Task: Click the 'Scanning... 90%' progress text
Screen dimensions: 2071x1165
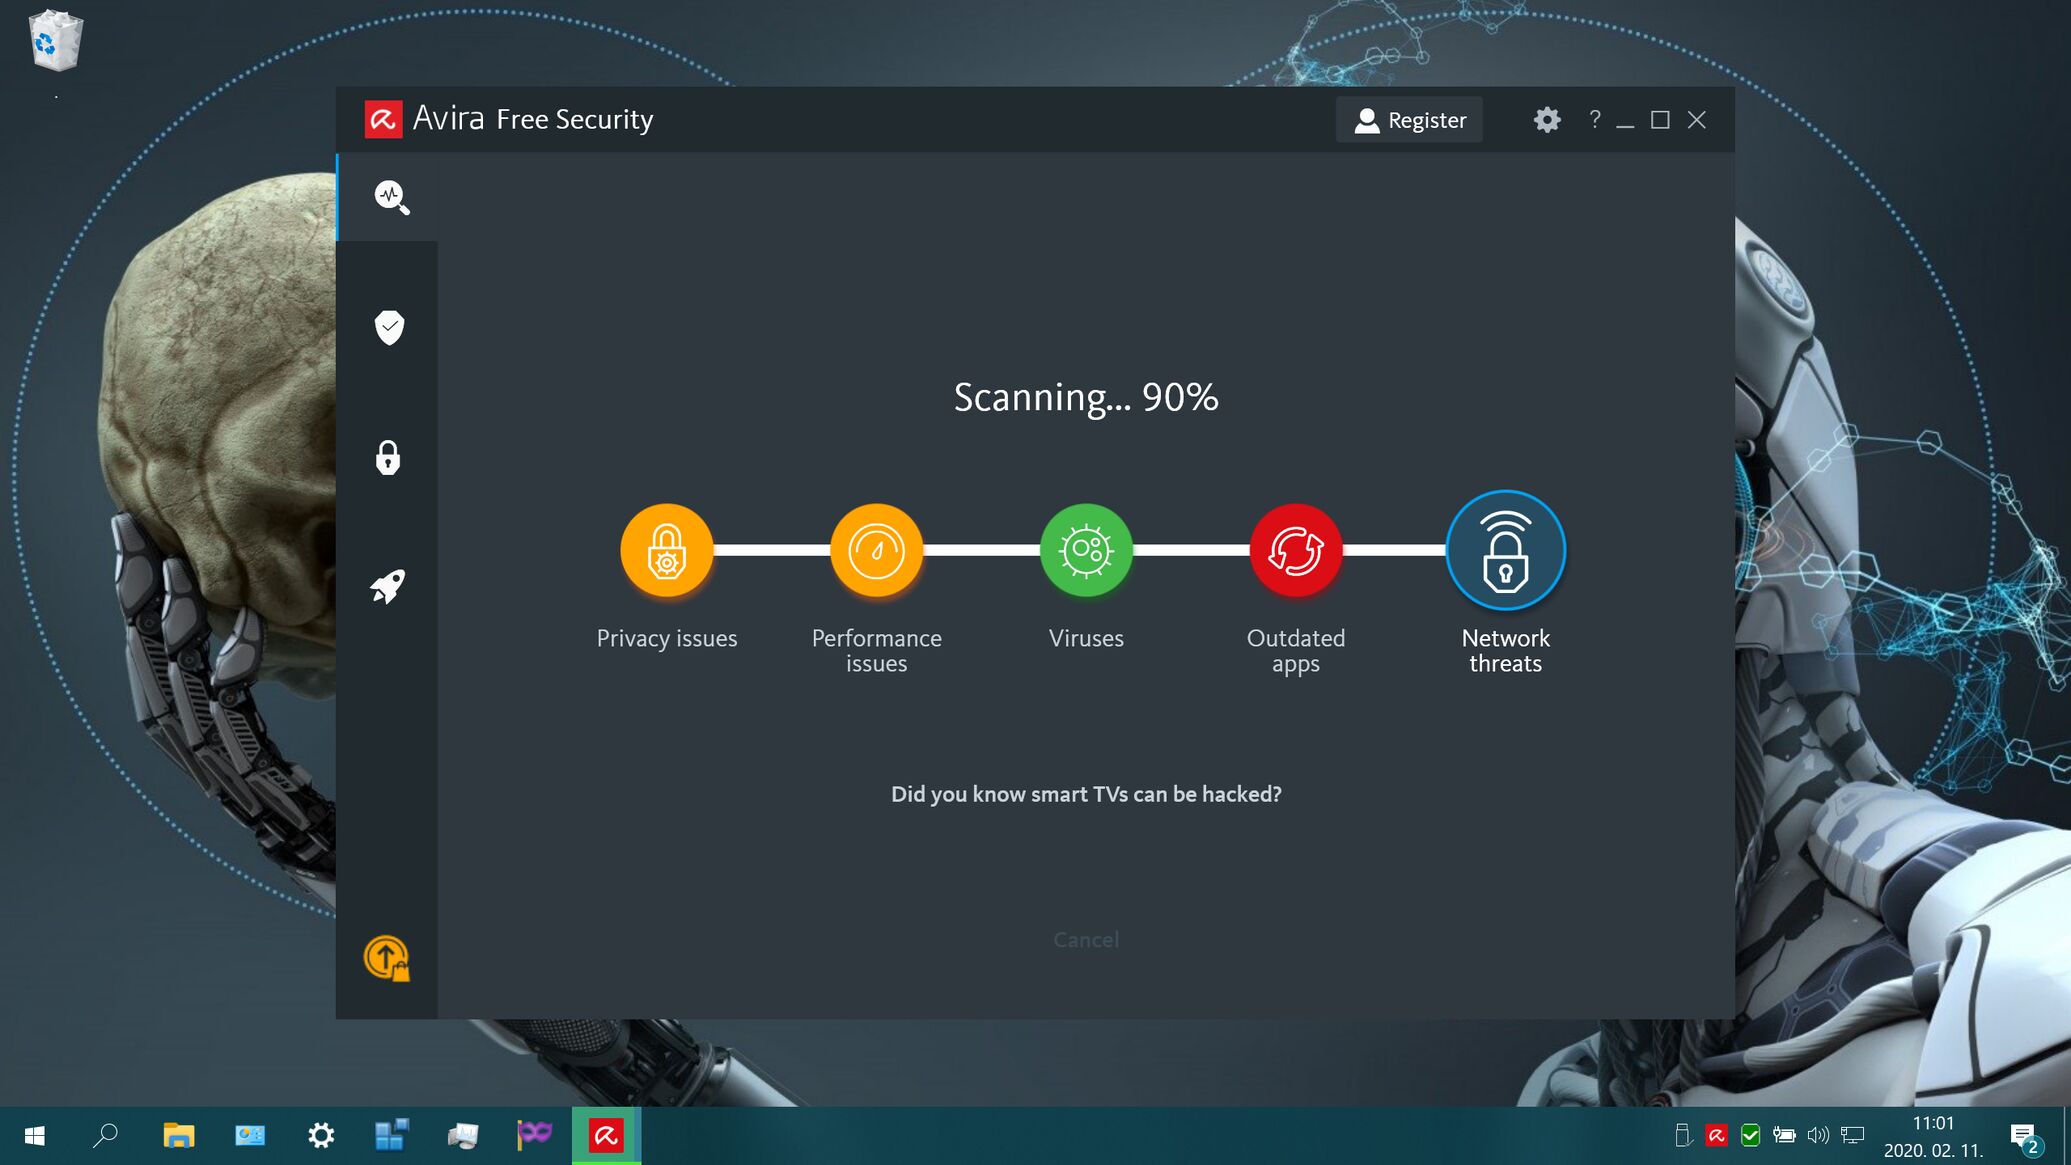Action: [x=1086, y=397]
